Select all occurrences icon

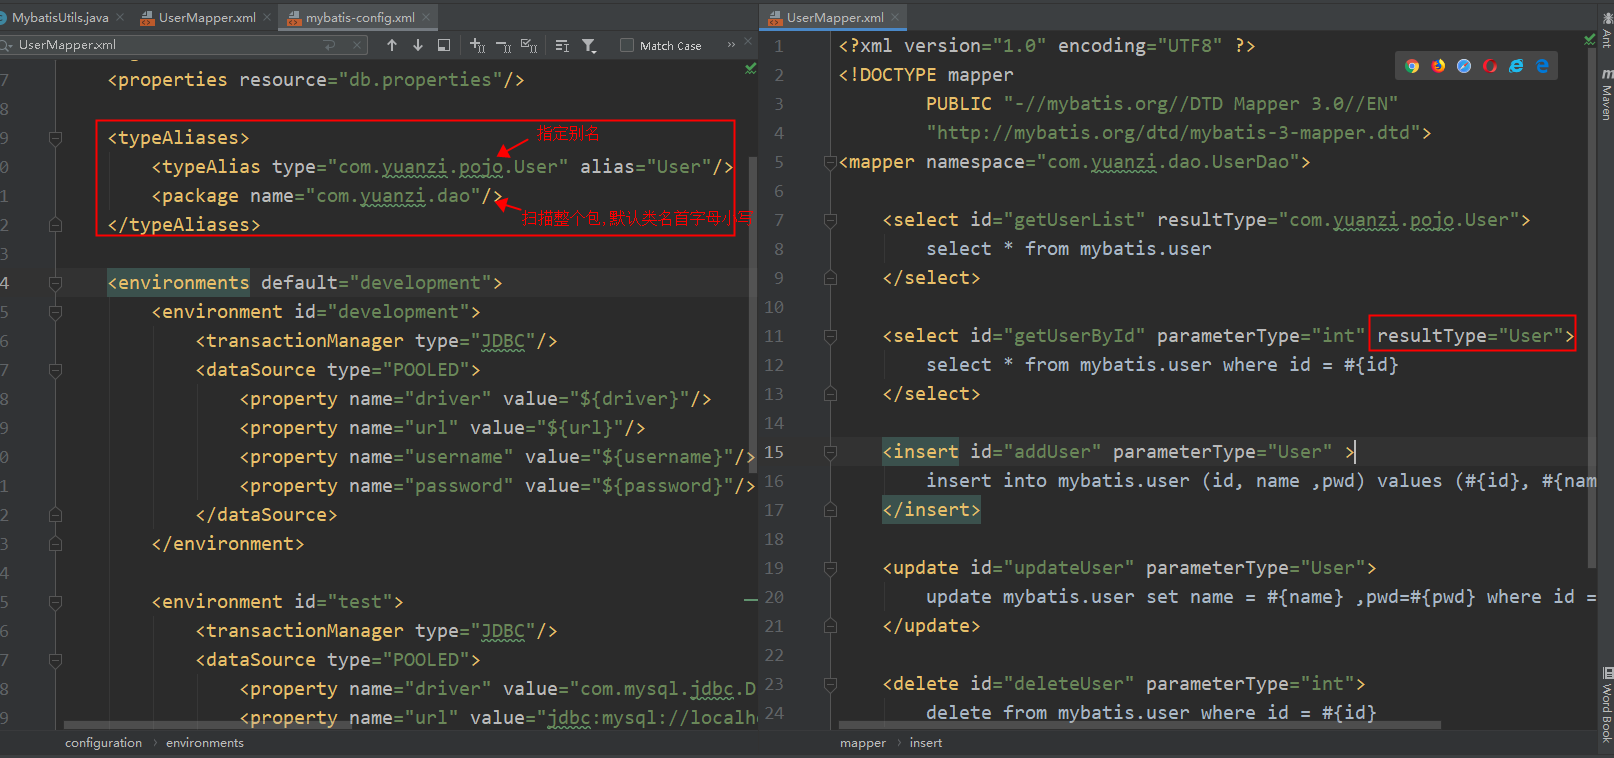tap(529, 45)
